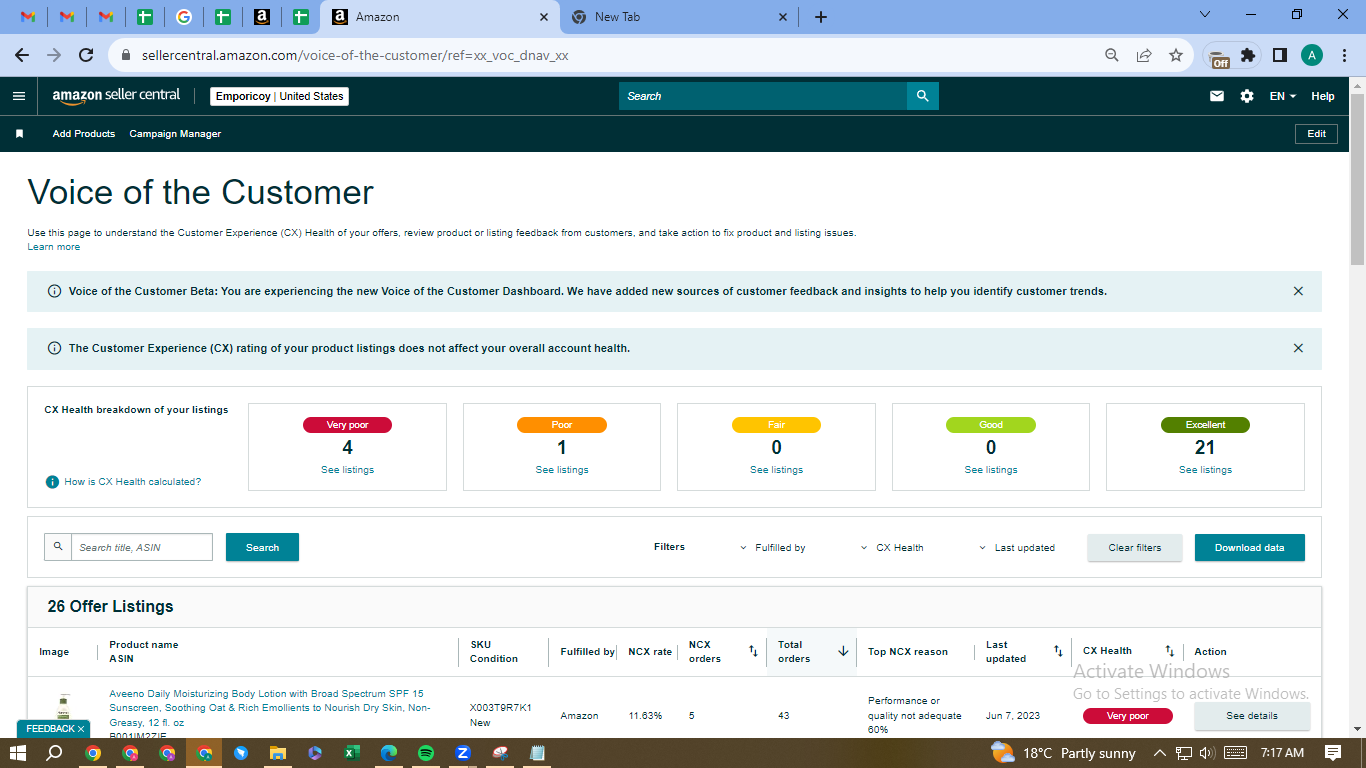1366x768 pixels.
Task: Open the Help menu item
Action: tap(1323, 96)
